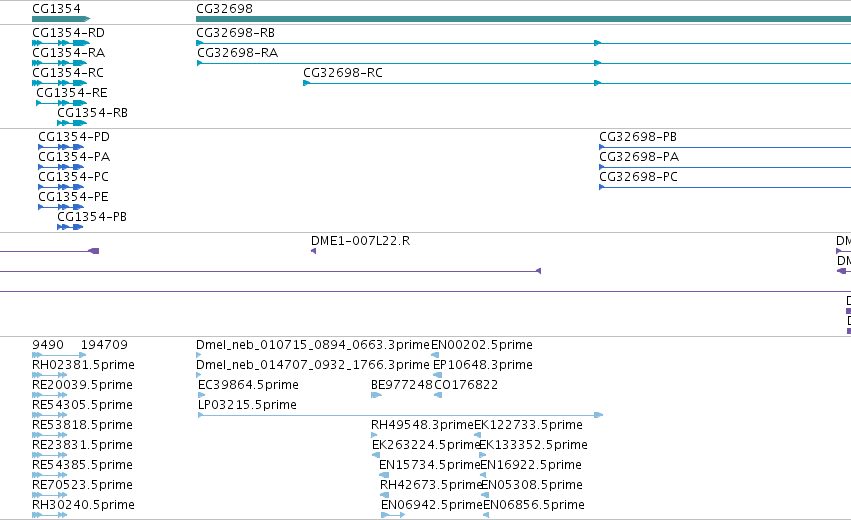
Task: Select protein CG1354-PC
Action: (x=73, y=177)
